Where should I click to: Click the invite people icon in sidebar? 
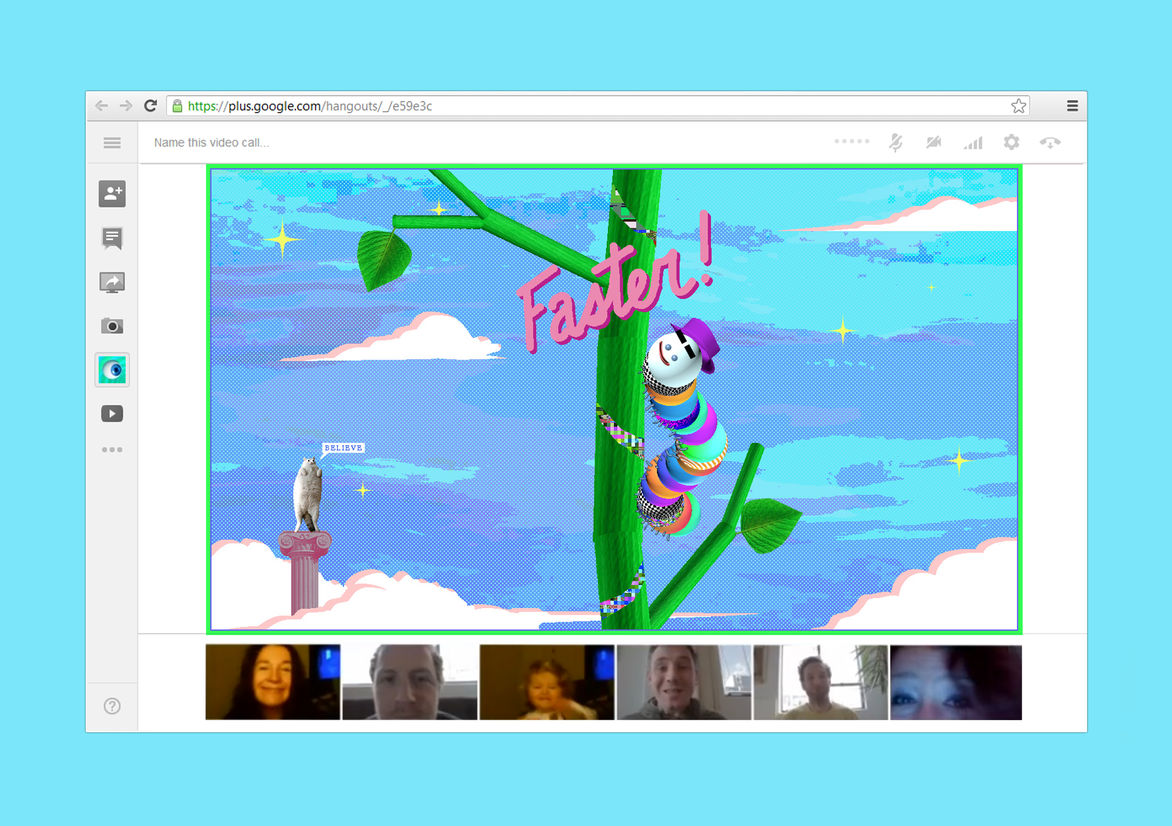point(112,194)
